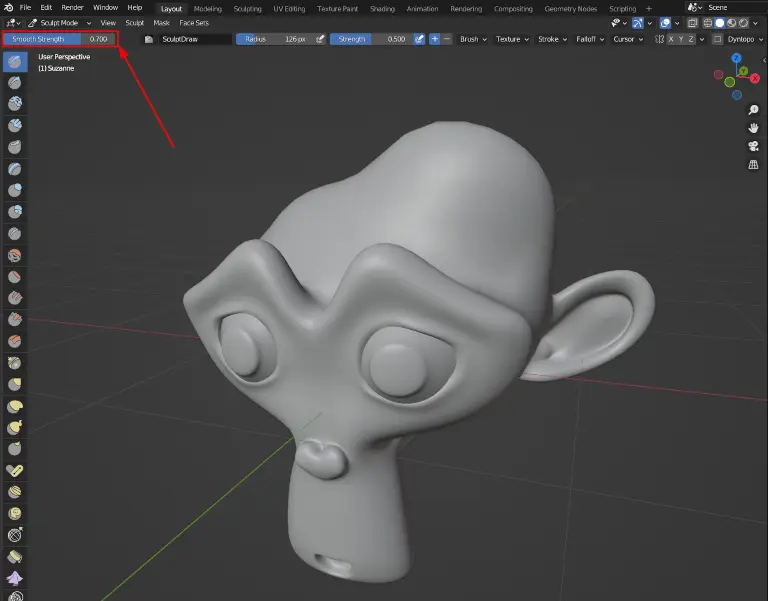Switch to the Sculpting workspace tab
This screenshot has width=768, height=601.
247,8
